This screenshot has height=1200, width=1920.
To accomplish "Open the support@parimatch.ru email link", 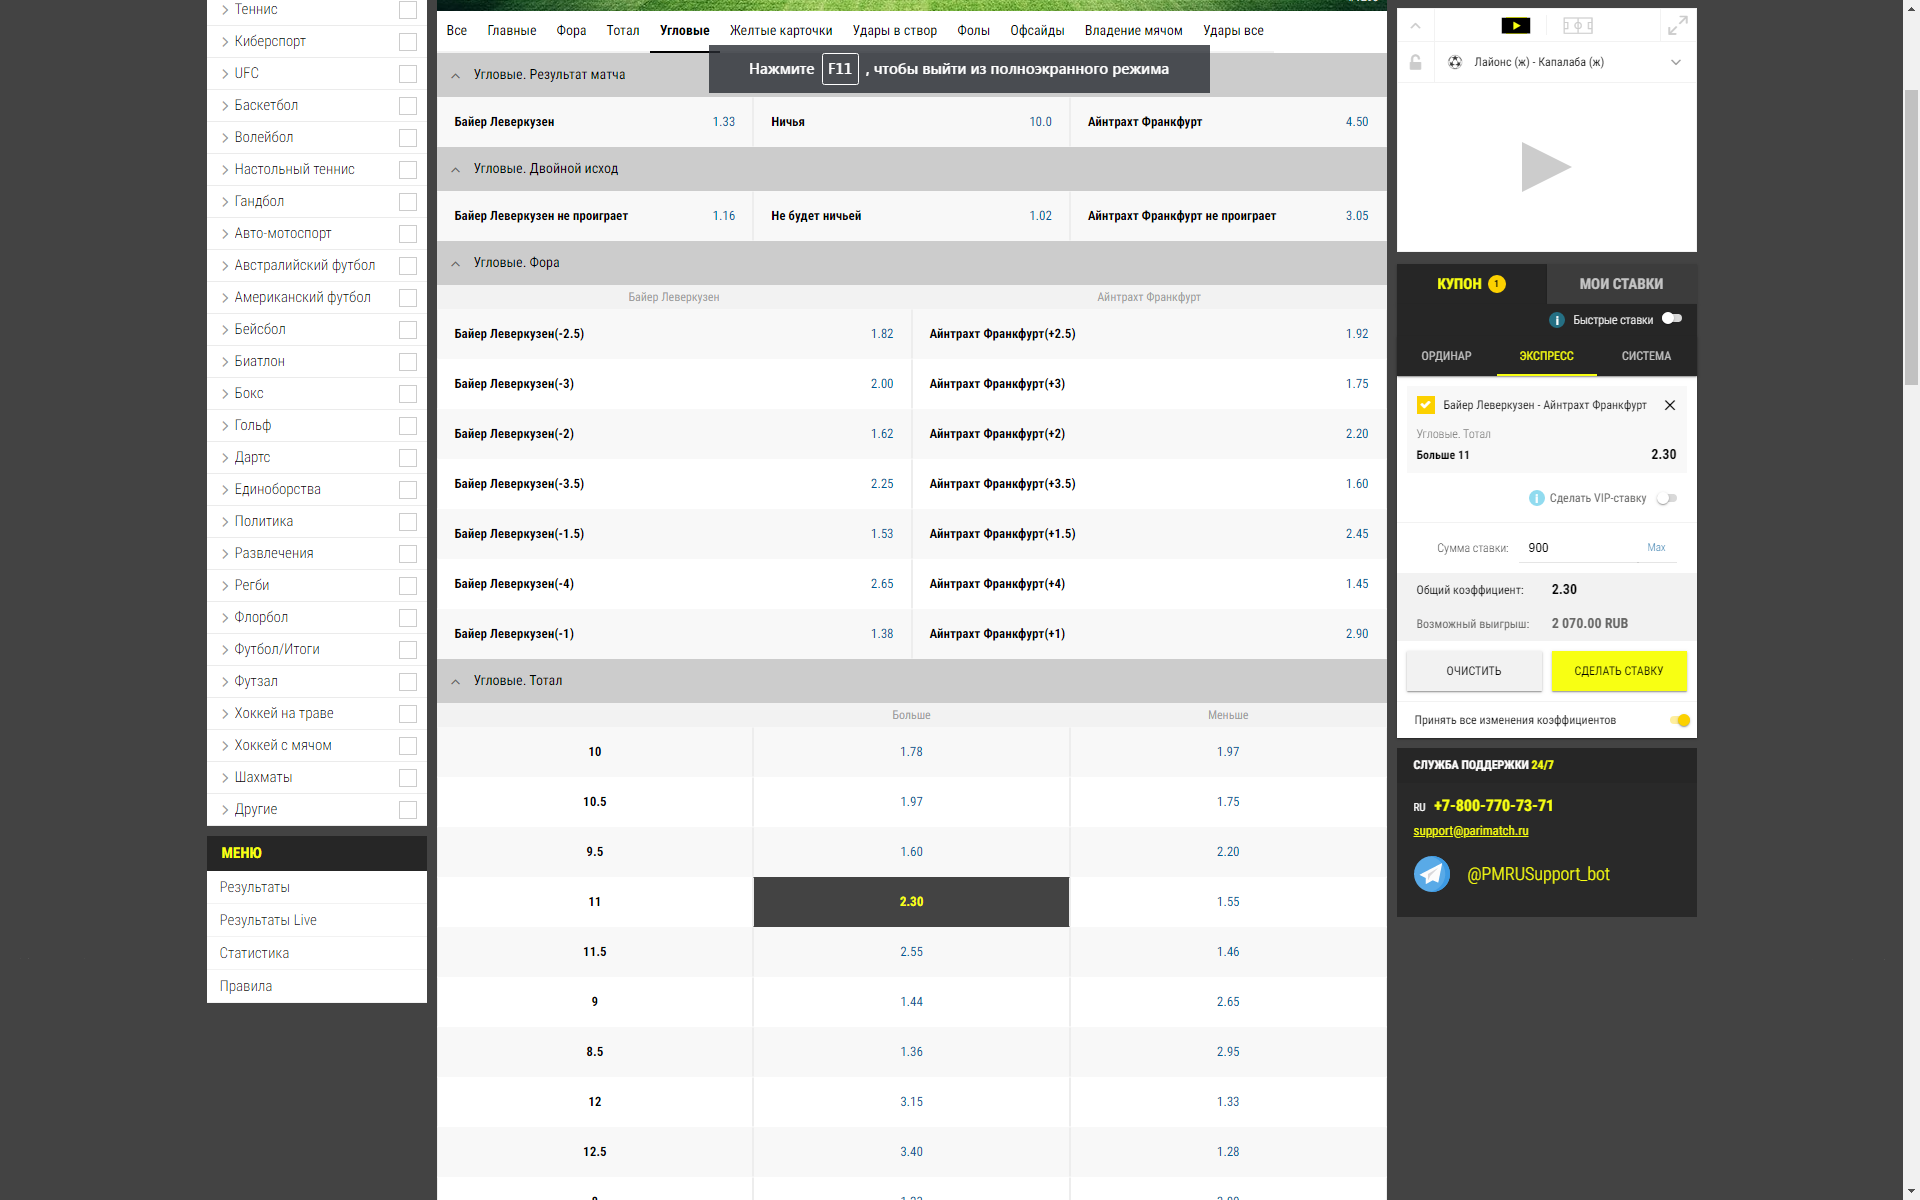I will [1470, 831].
